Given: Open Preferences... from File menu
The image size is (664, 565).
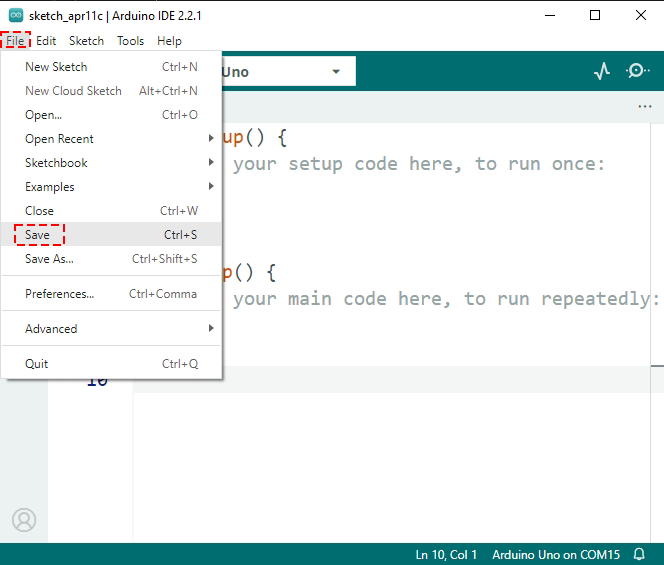Looking at the screenshot, I should pos(111,294).
